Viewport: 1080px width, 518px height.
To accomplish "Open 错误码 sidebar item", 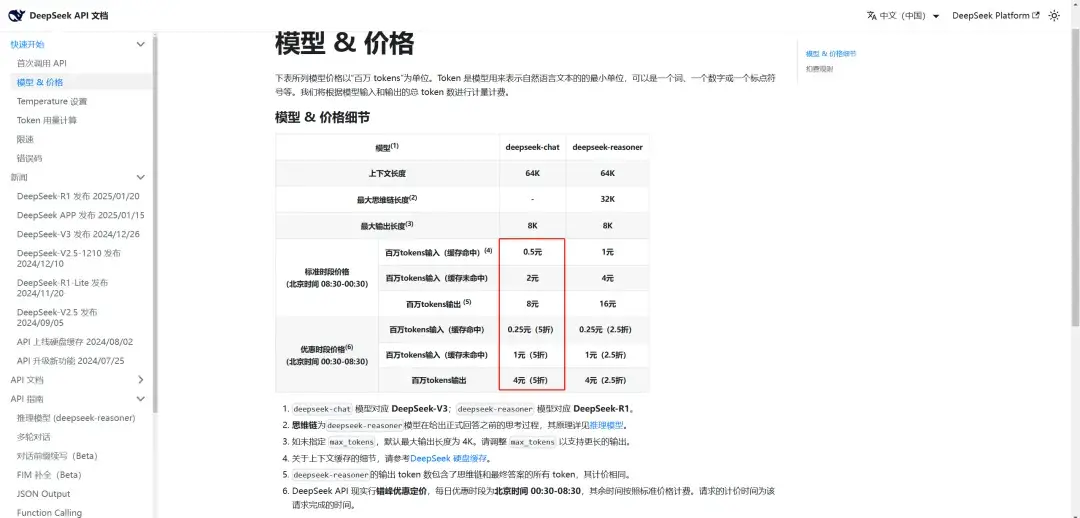I will click(x=30, y=158).
